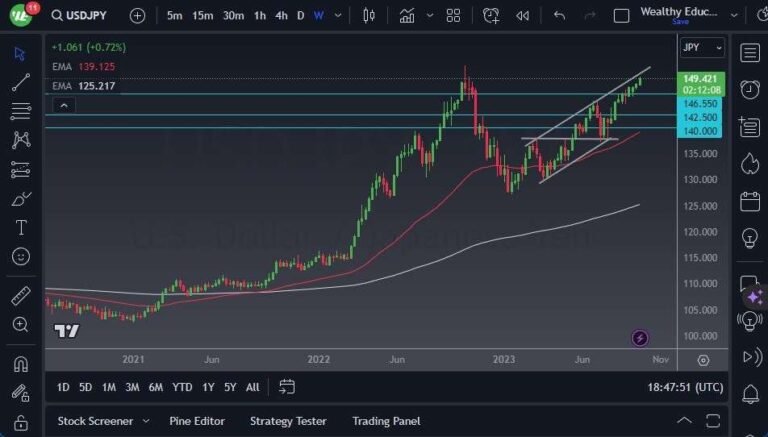Open the forecasting and measurement tools
768x437 pixels.
point(21,170)
